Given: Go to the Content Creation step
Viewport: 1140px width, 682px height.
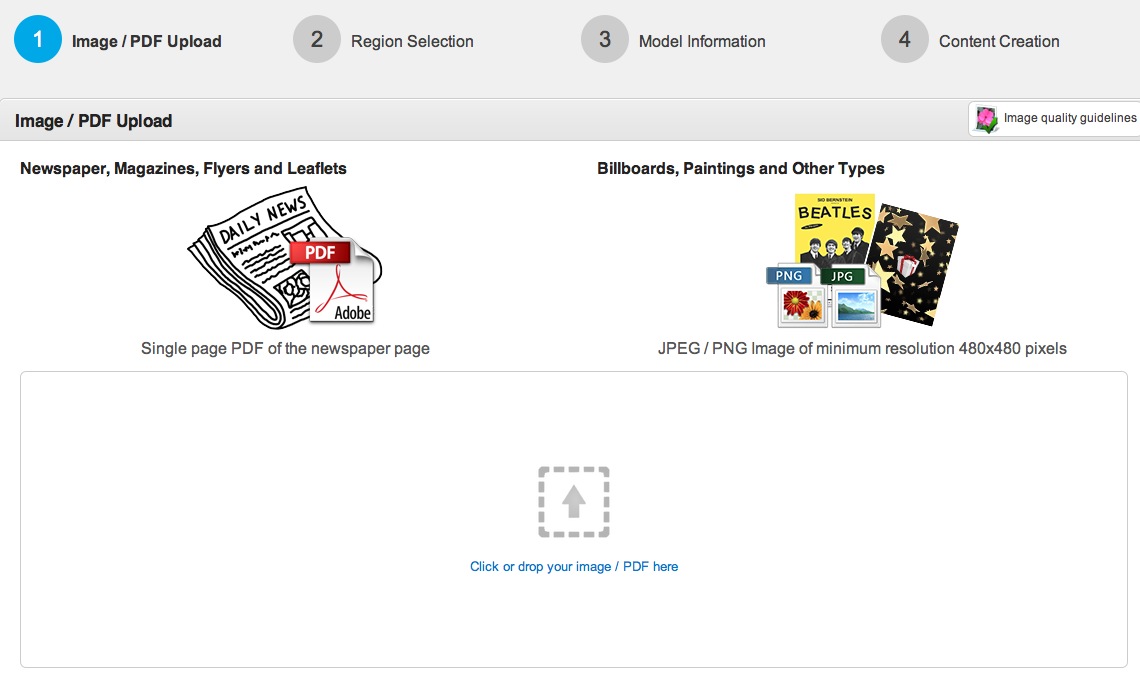Looking at the screenshot, I should click(x=999, y=41).
